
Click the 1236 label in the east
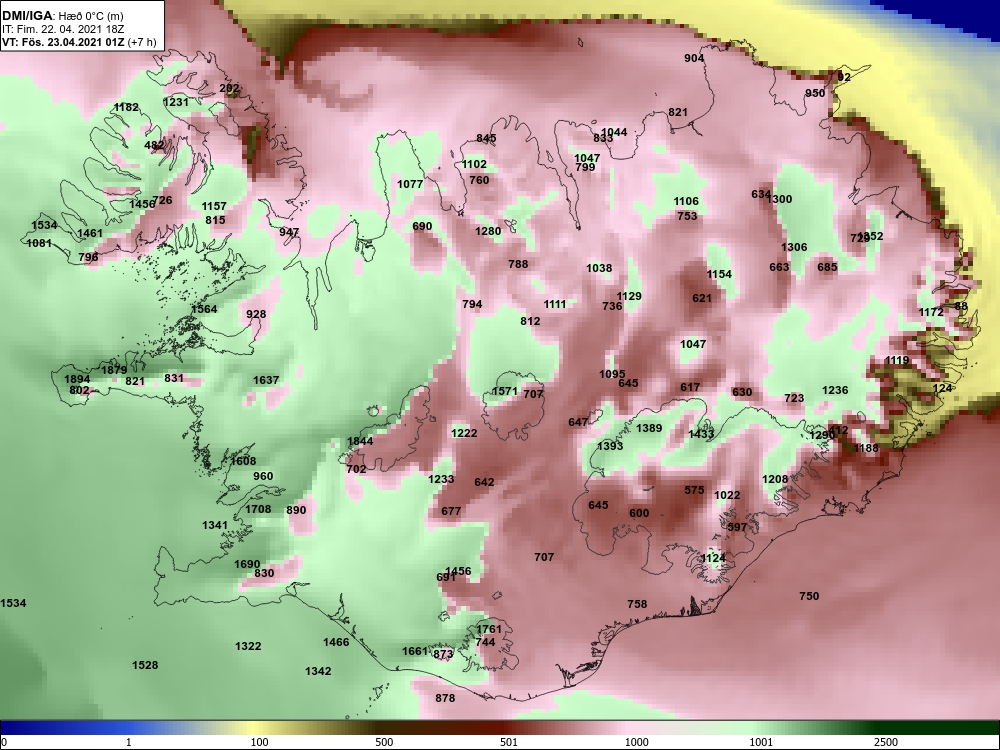[835, 390]
